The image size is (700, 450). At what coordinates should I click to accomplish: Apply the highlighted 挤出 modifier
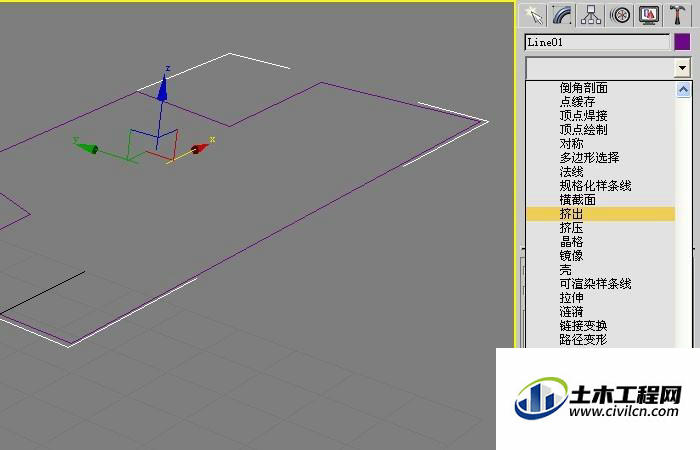pyautogui.click(x=600, y=214)
